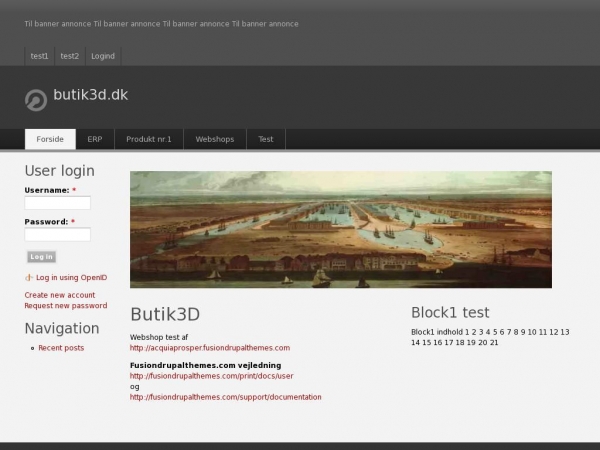Open the acquiaprosper.fusiondrupalthemes.com link
This screenshot has height=450, width=600.
coord(210,348)
